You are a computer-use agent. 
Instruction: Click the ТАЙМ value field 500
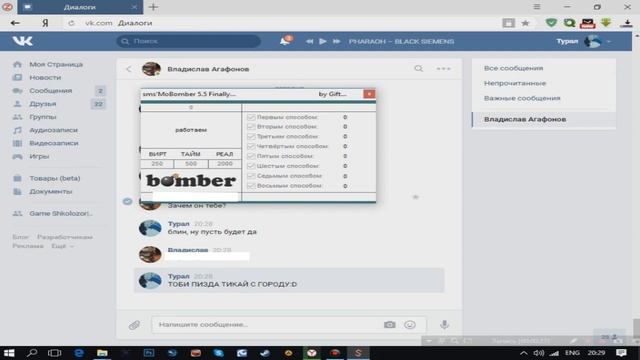pyautogui.click(x=191, y=164)
